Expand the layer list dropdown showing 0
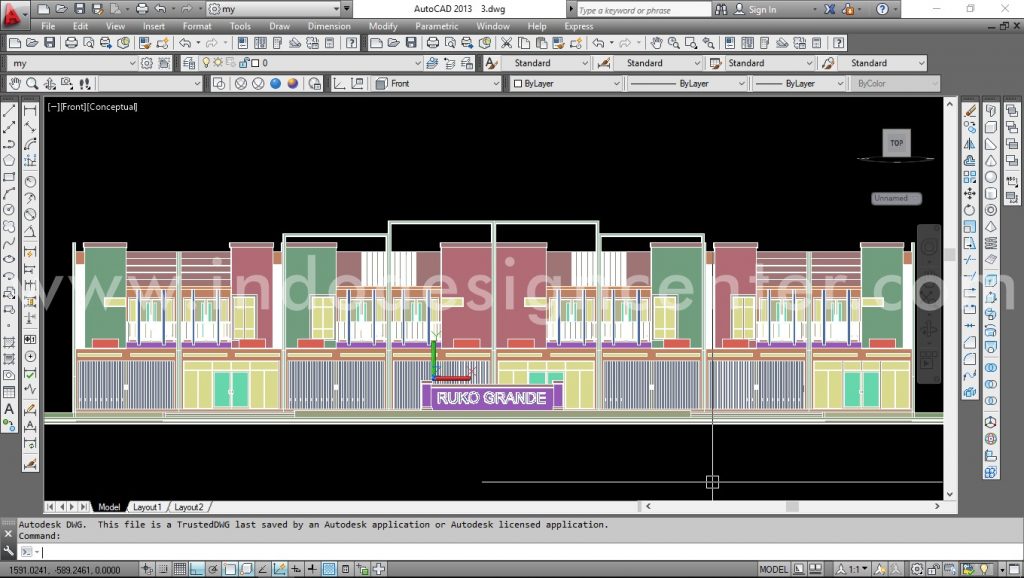Screen dimensions: 1024x578 pos(418,63)
